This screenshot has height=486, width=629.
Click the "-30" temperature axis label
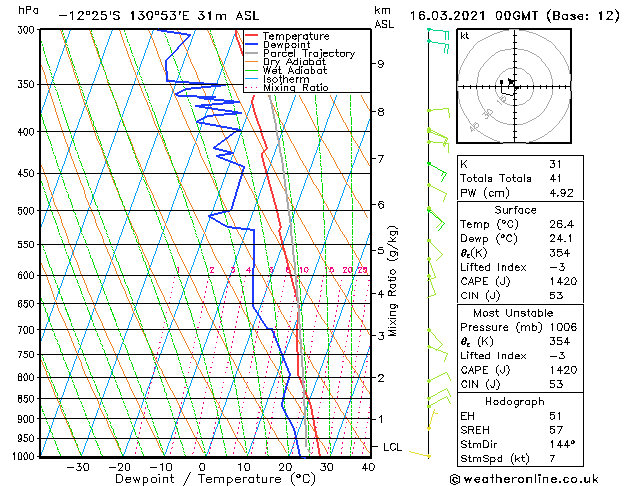[78, 468]
